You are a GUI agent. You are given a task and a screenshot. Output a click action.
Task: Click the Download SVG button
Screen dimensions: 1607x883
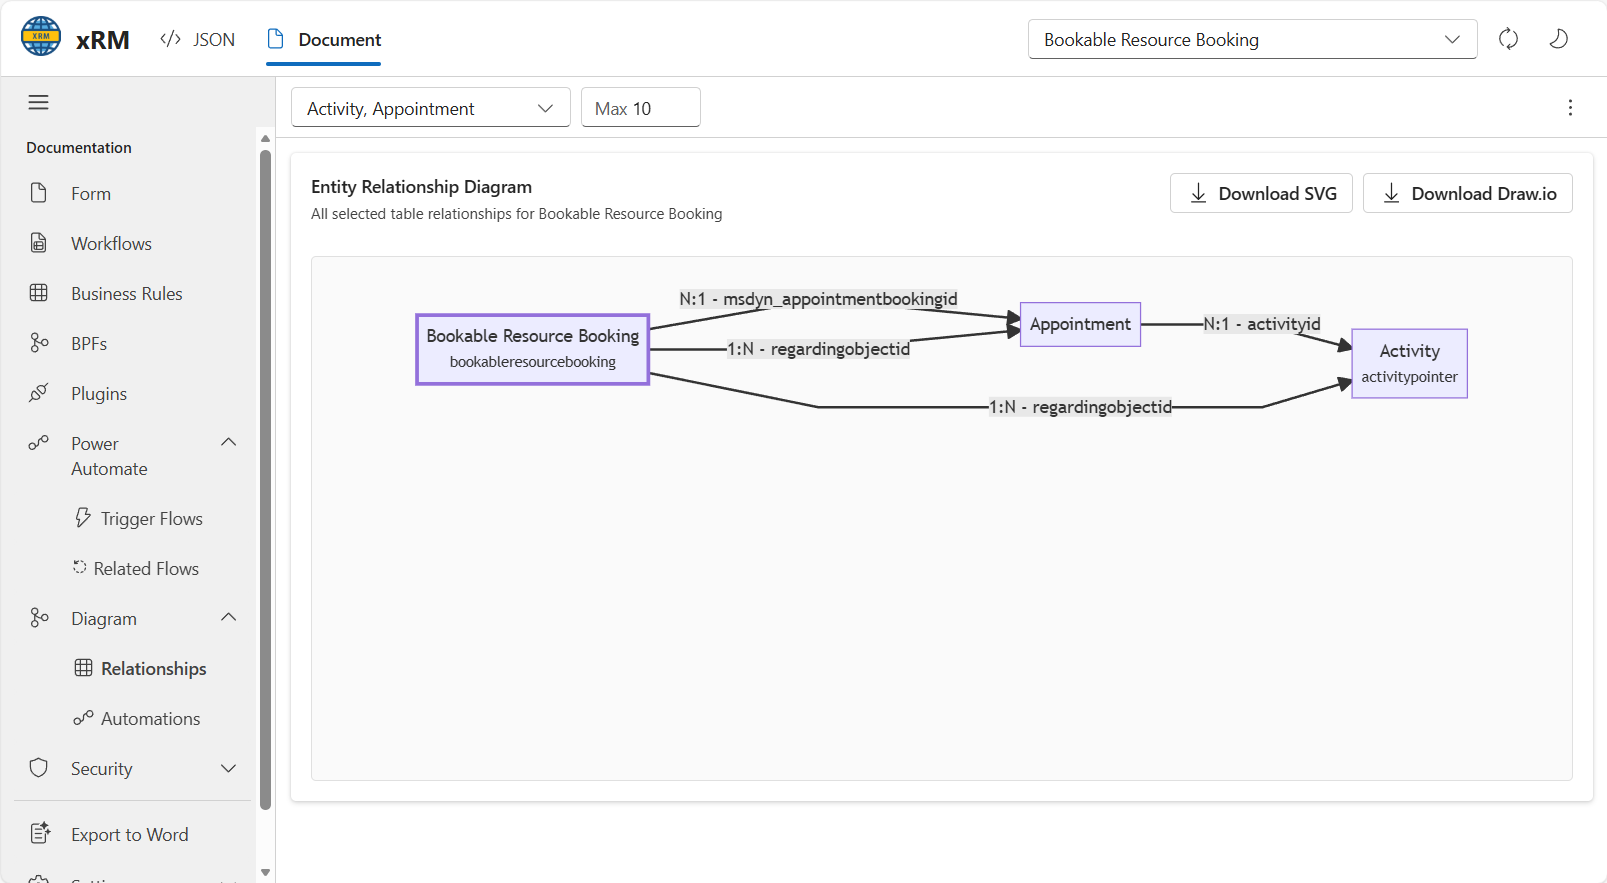click(x=1261, y=194)
